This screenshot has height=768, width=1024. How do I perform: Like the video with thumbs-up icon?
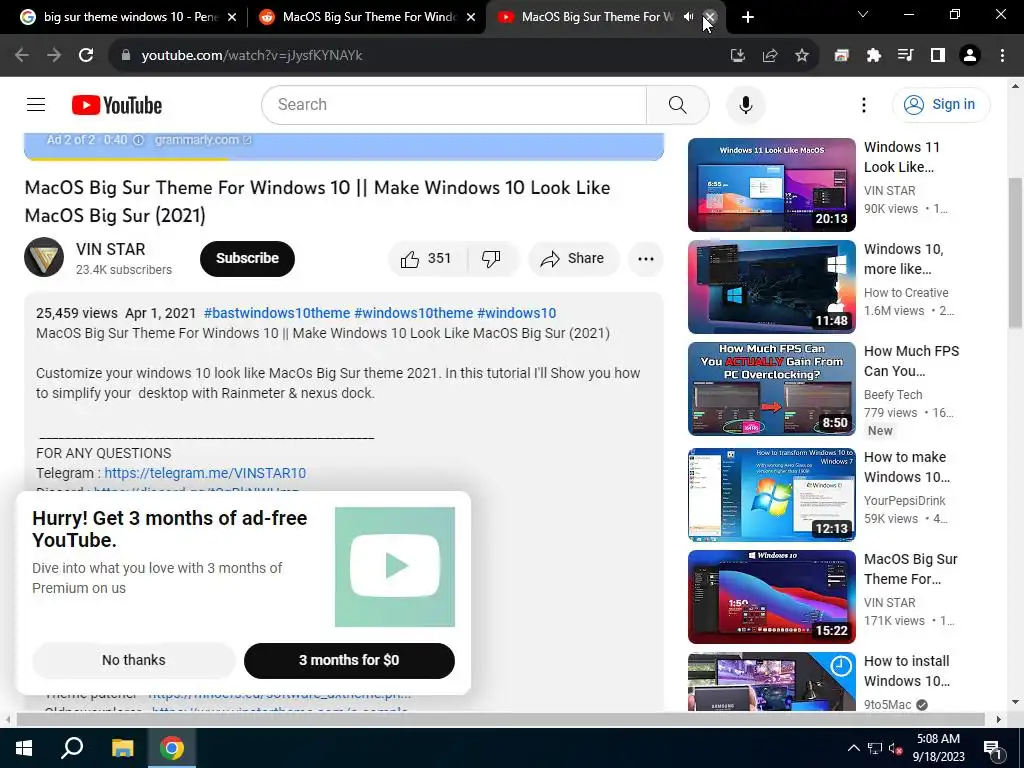427,259
